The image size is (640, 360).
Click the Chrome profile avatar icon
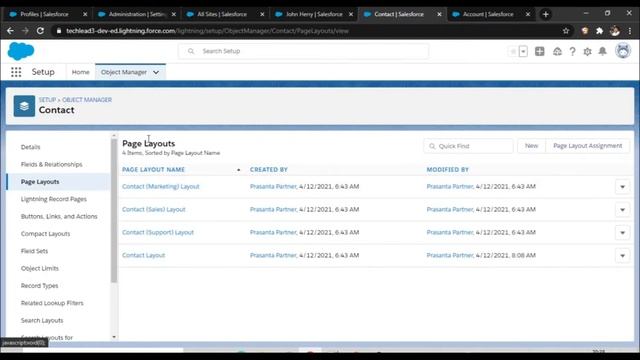click(x=615, y=31)
